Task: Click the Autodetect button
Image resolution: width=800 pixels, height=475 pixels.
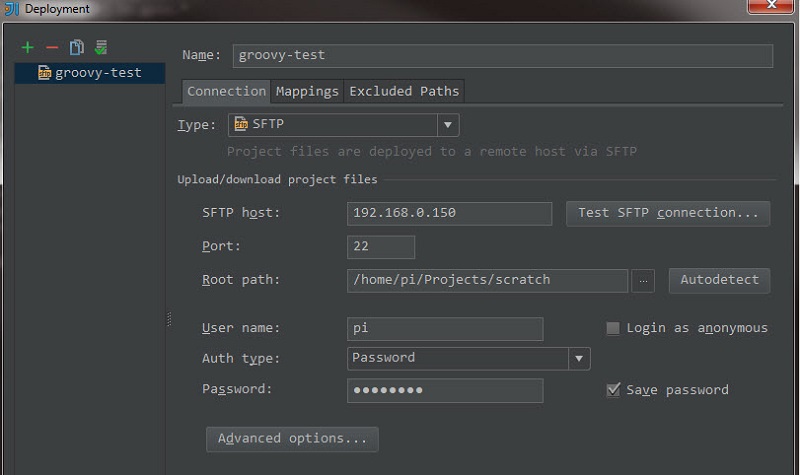Action: [x=719, y=280]
